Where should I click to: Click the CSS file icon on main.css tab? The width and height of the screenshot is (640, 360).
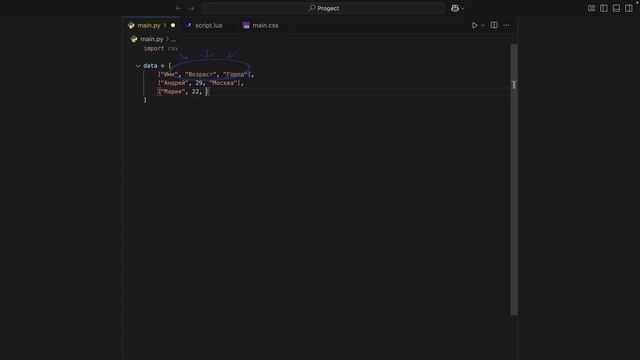click(246, 25)
